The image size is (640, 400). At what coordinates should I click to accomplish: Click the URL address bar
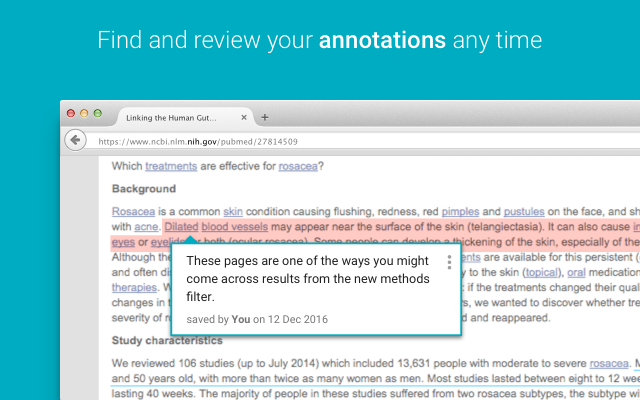(367, 142)
